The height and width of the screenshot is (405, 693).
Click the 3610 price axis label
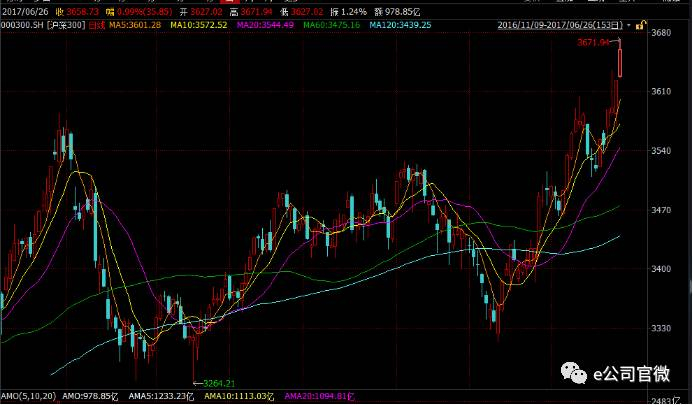tap(661, 92)
